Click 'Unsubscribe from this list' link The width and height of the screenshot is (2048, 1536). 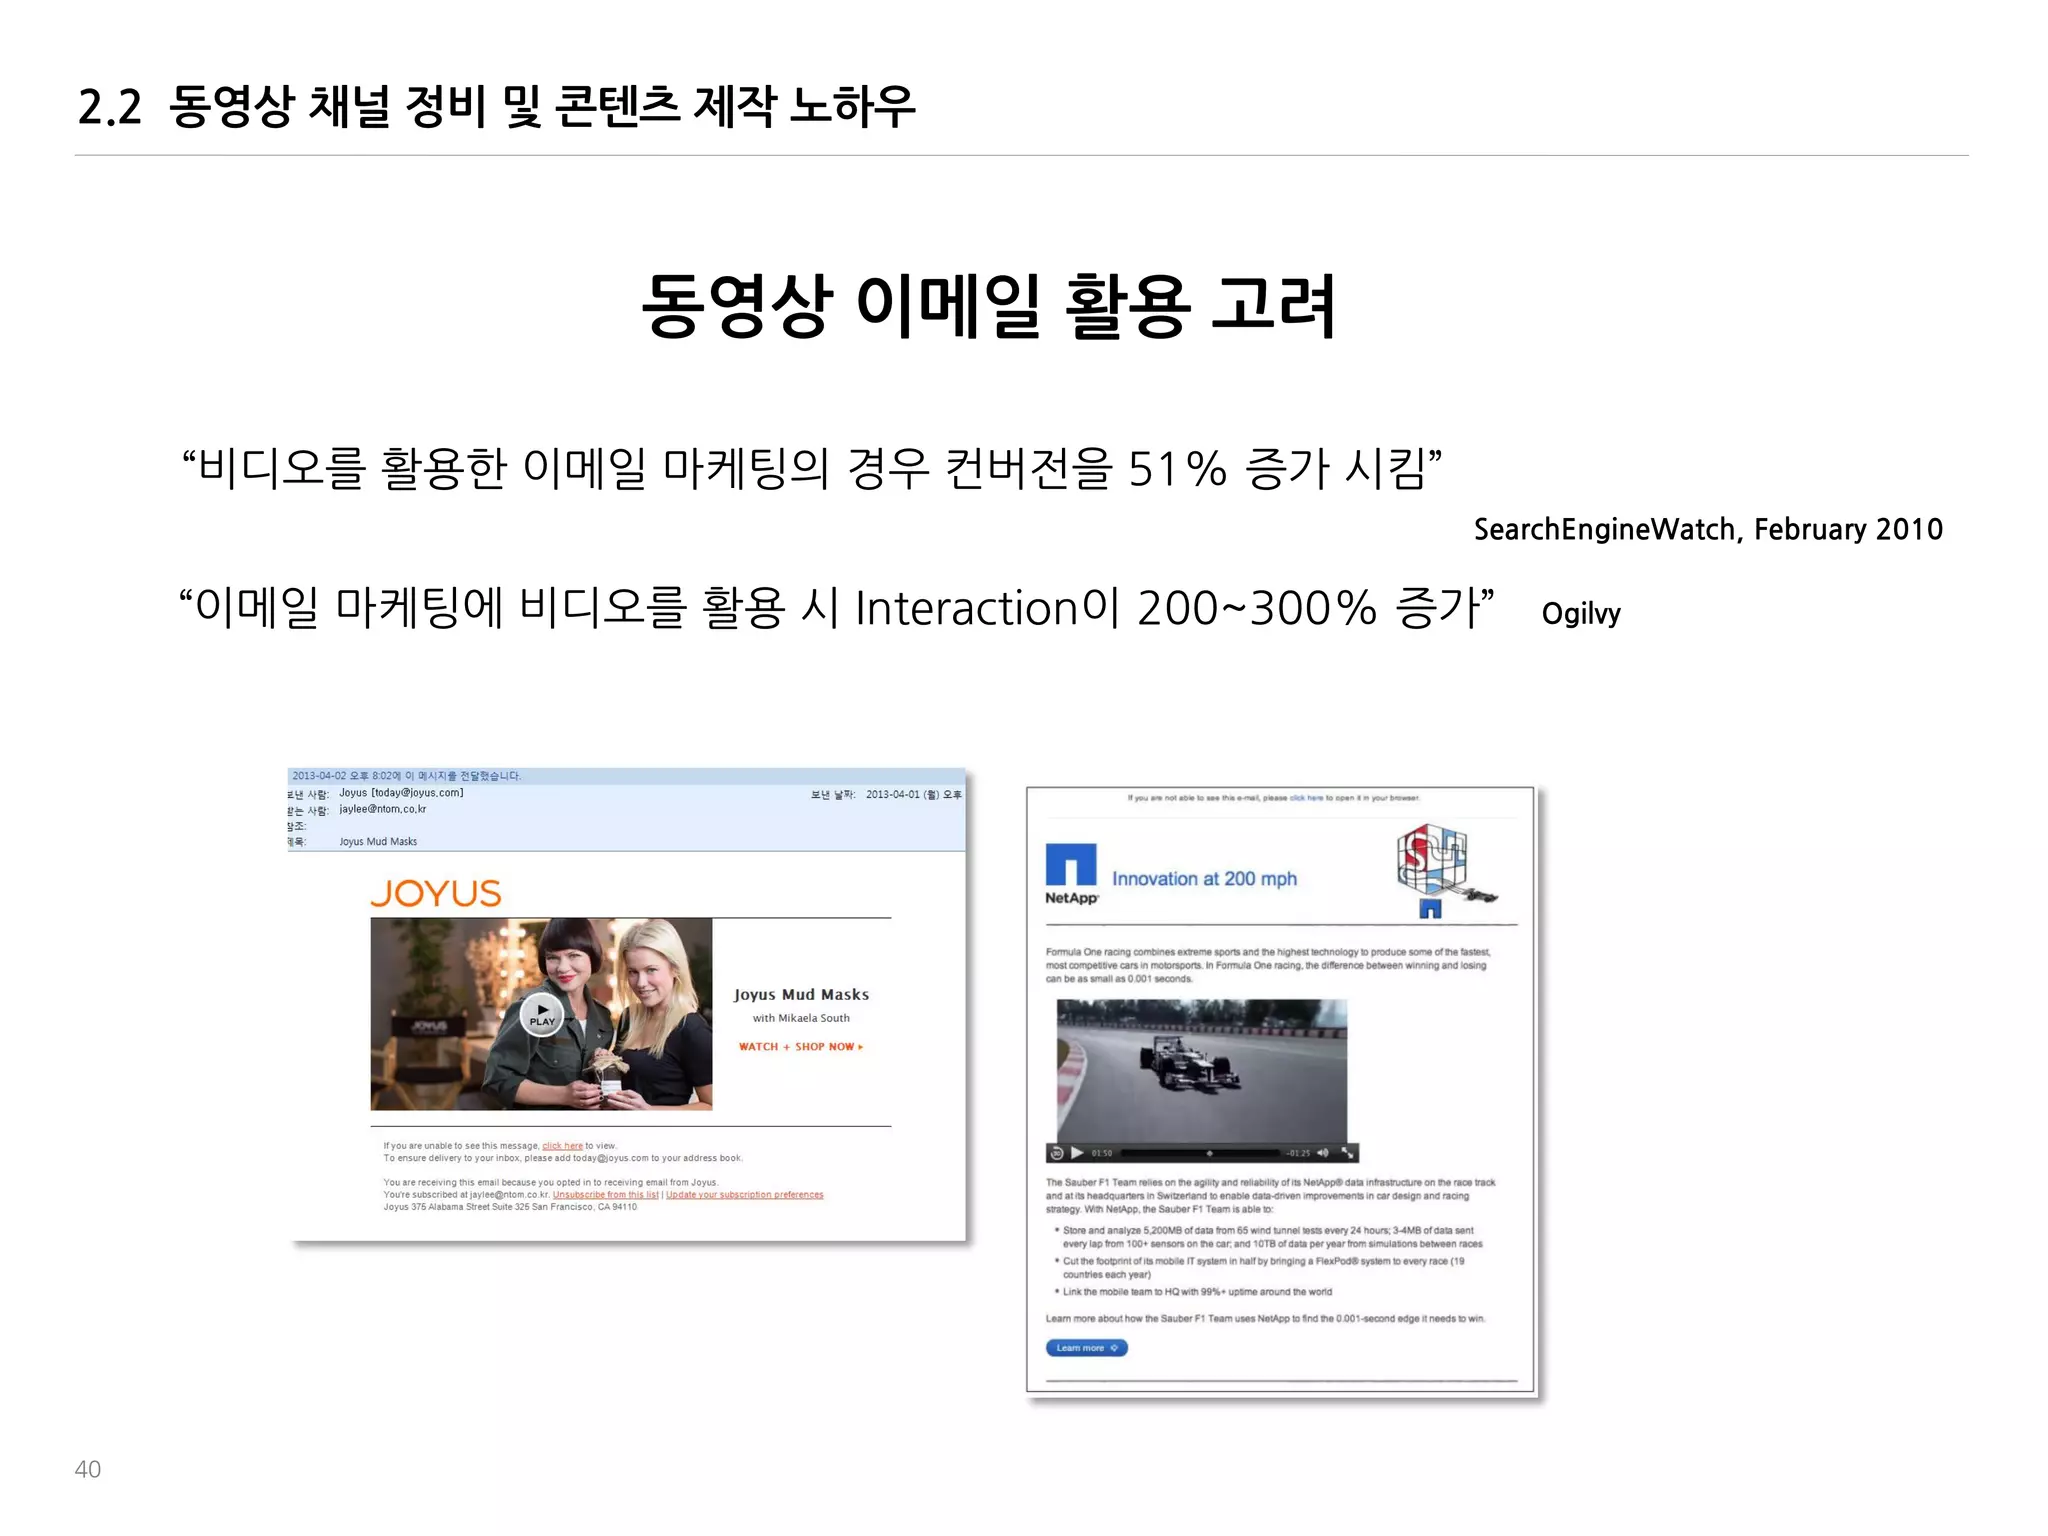point(605,1195)
